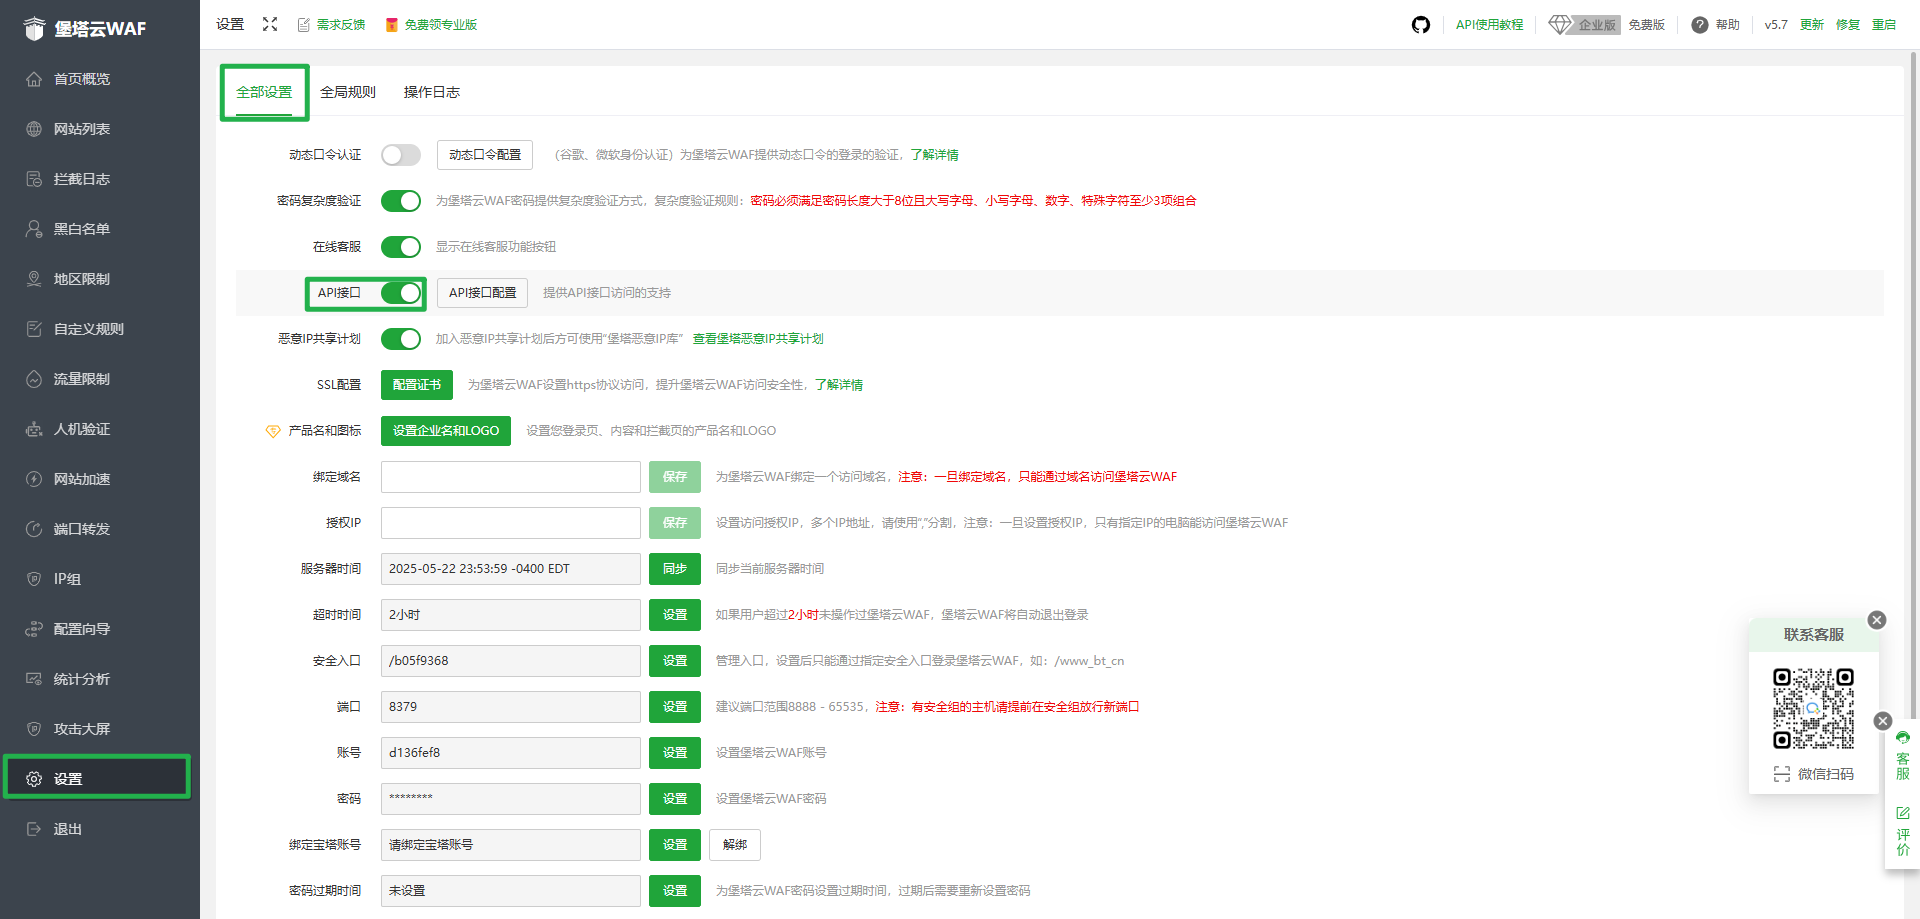Click the fullscreen expand icon
Image resolution: width=1920 pixels, height=919 pixels.
pos(270,24)
